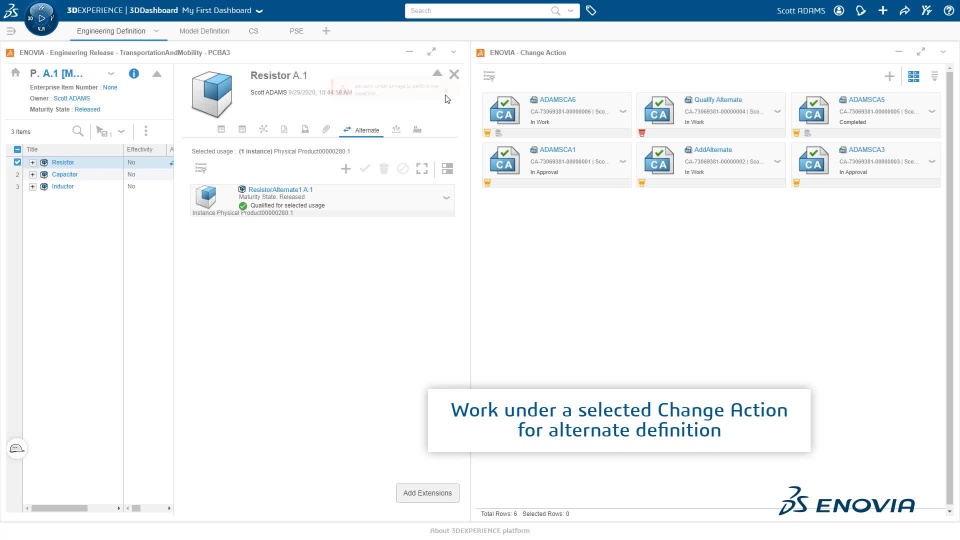Expand the Capacitor tree node

[32, 174]
